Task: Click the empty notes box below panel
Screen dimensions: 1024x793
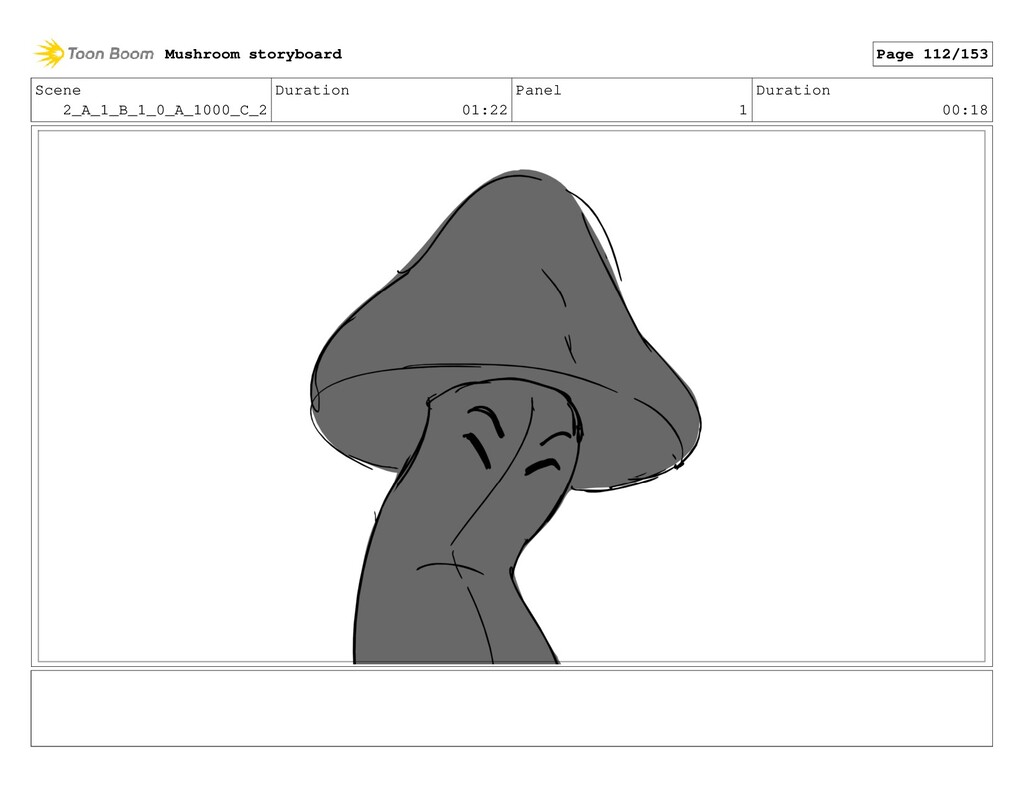Action: [x=511, y=708]
